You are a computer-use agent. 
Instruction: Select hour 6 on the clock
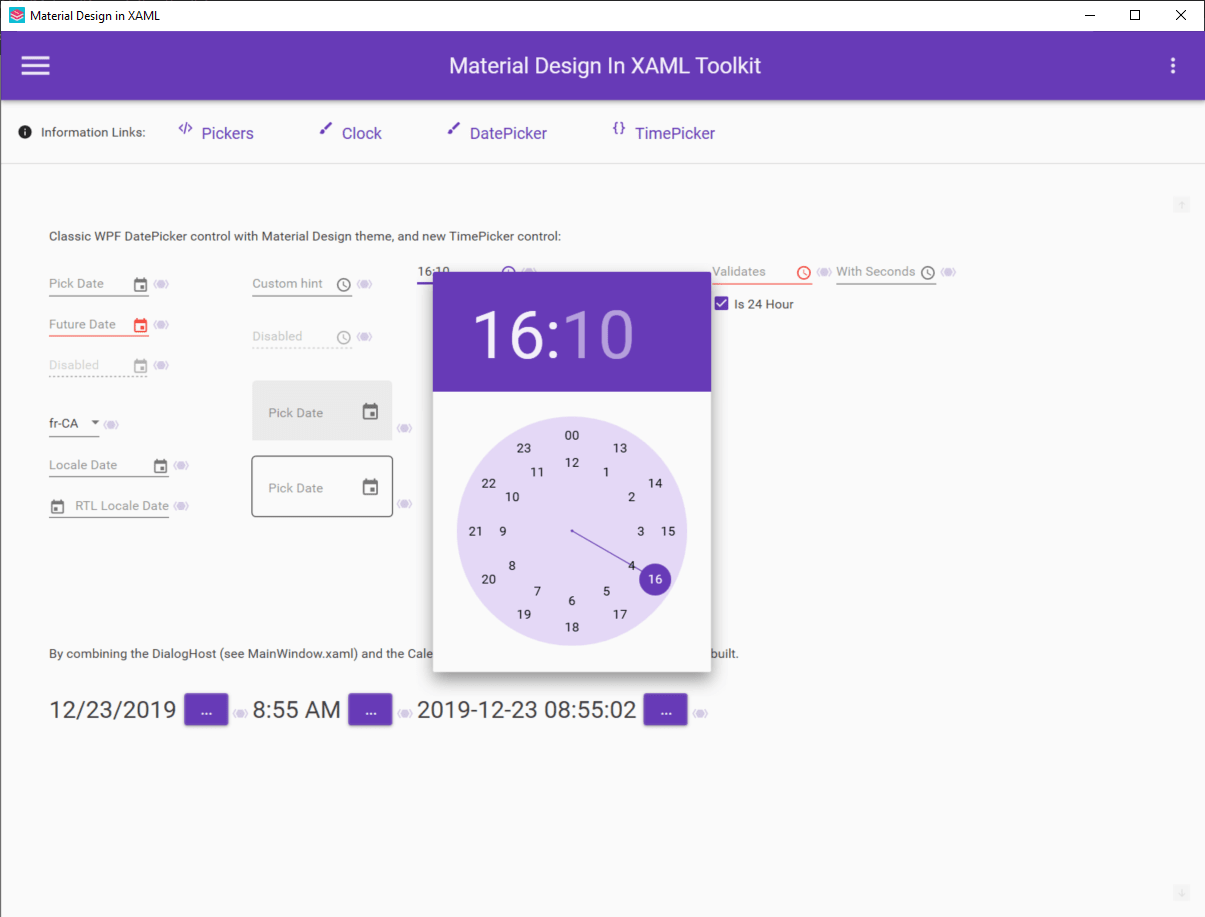click(572, 600)
